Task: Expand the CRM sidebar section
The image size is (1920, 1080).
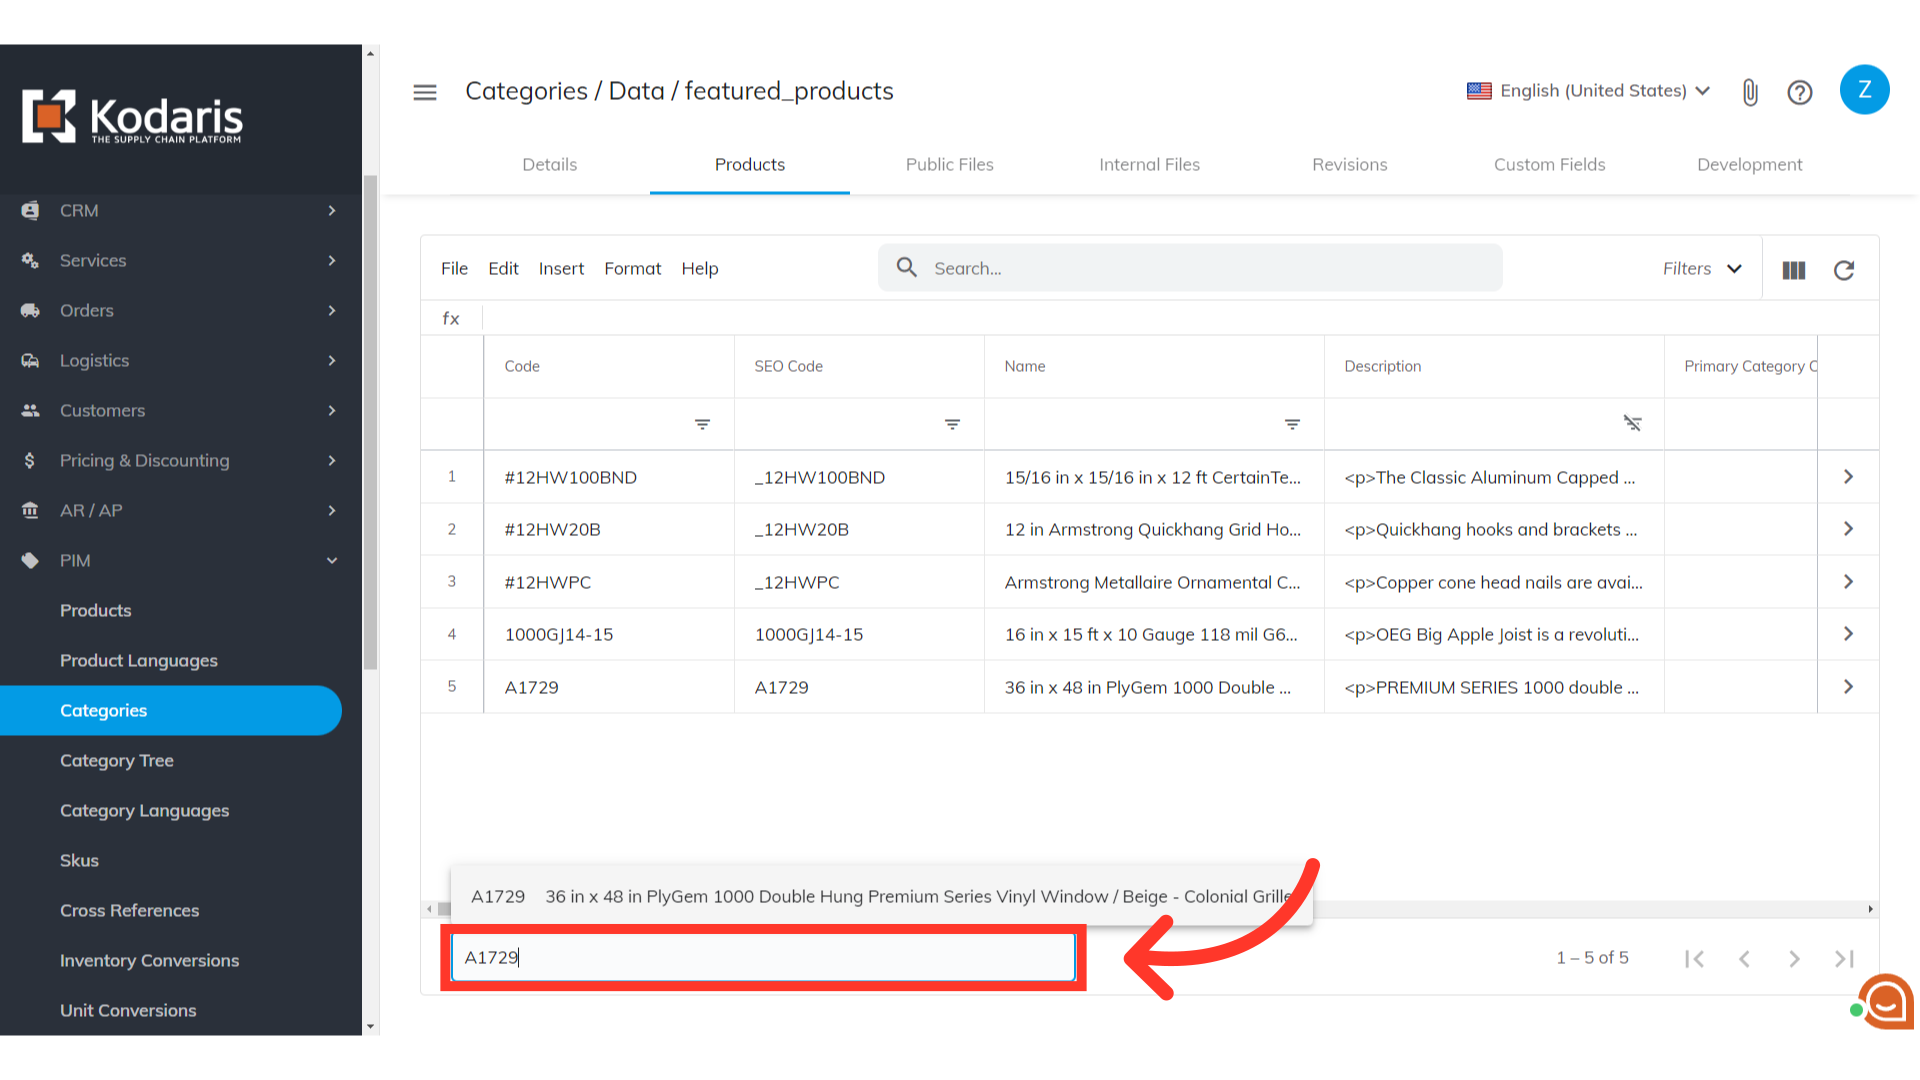Action: (180, 211)
